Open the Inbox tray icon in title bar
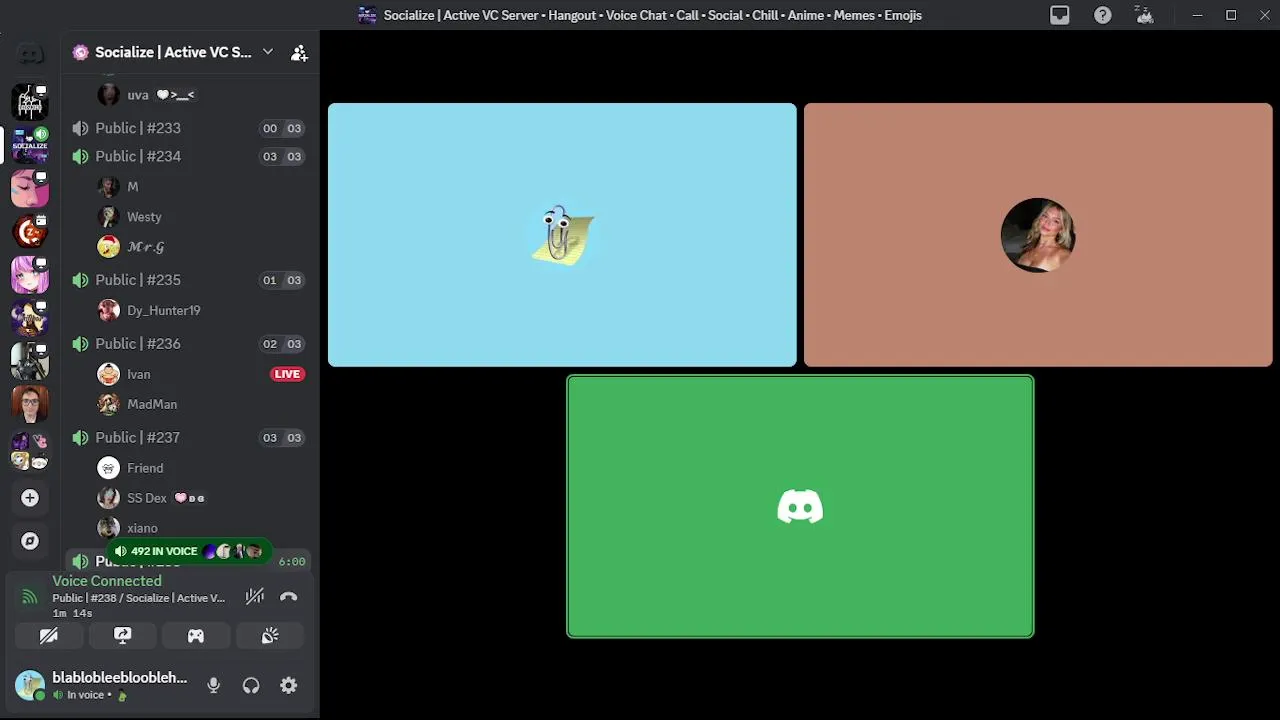 (x=1060, y=15)
